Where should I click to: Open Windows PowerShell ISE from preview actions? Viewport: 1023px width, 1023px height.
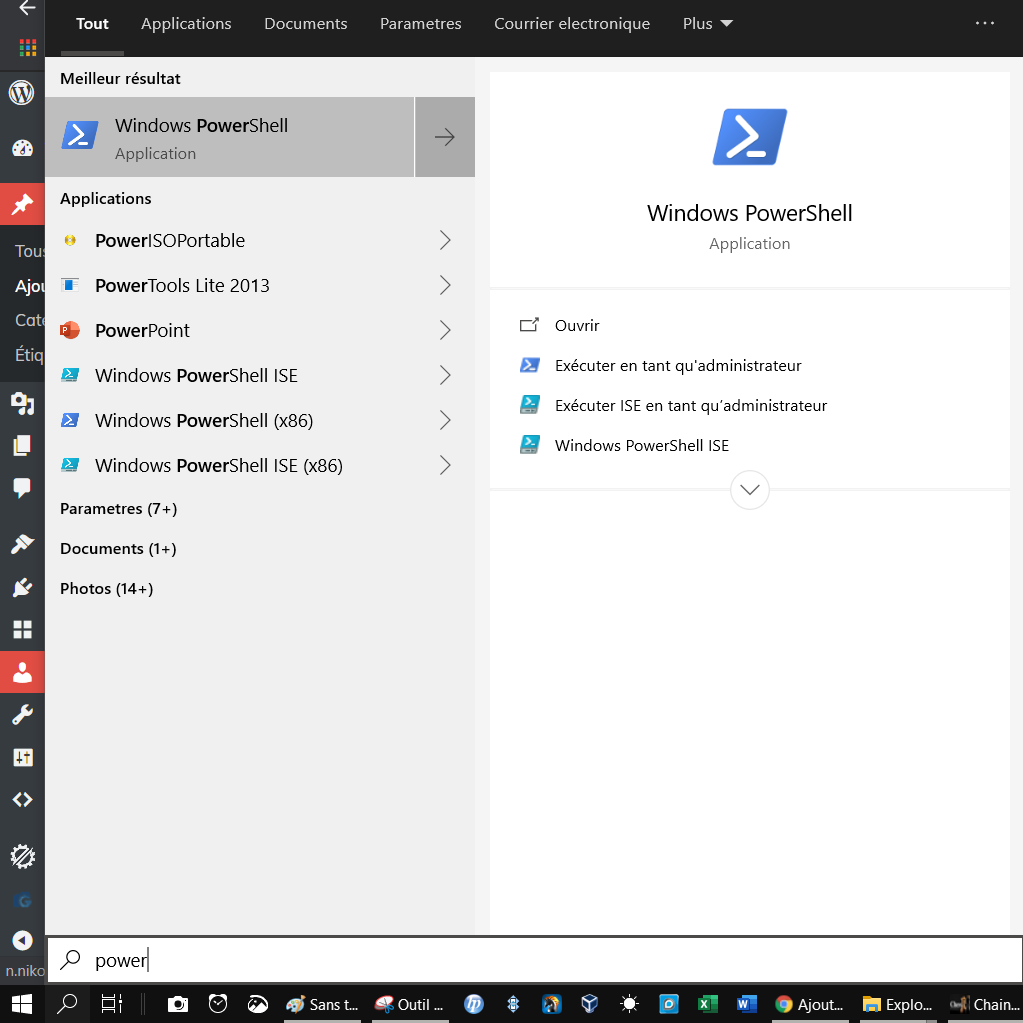(642, 446)
